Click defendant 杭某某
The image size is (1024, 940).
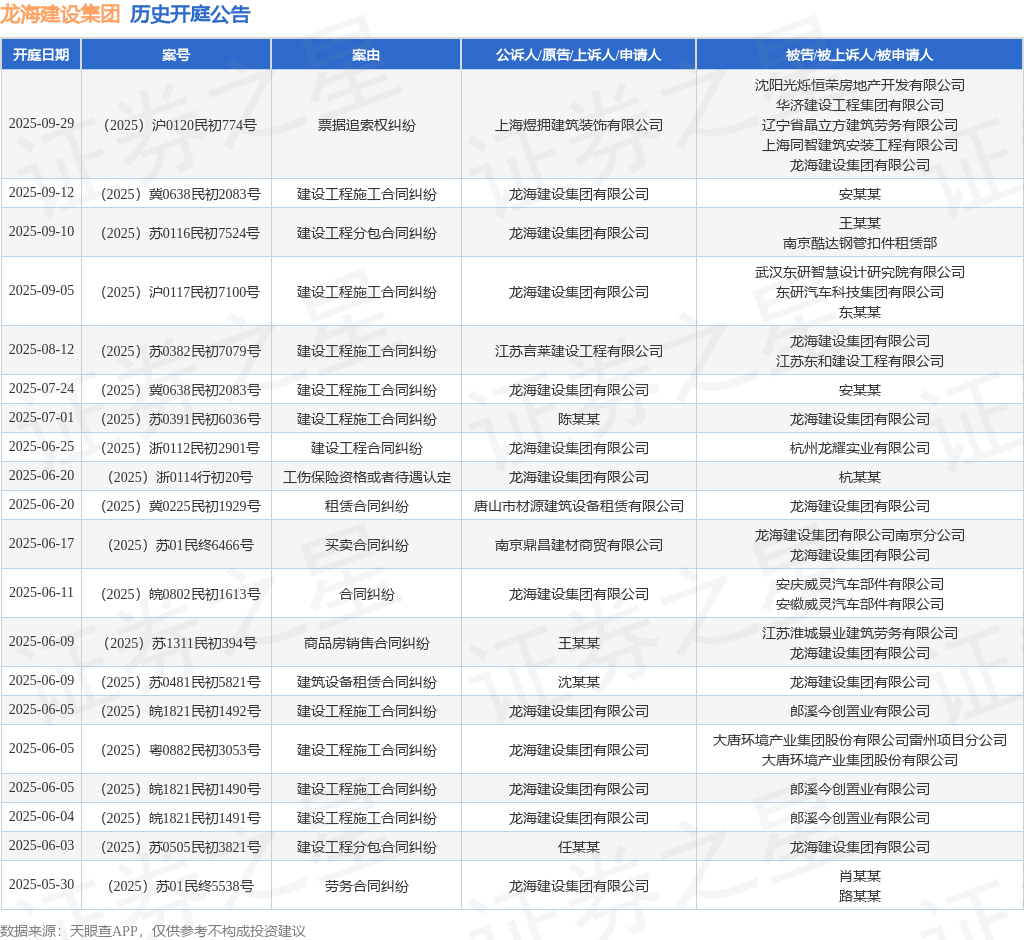click(x=859, y=477)
